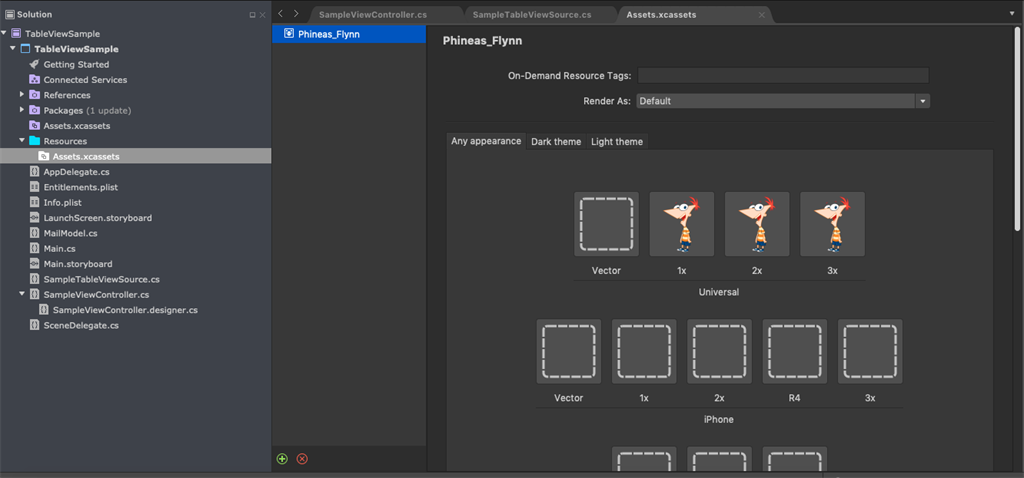This screenshot has width=1024, height=478.
Task: Close the Solution pad
Action: pos(263,14)
